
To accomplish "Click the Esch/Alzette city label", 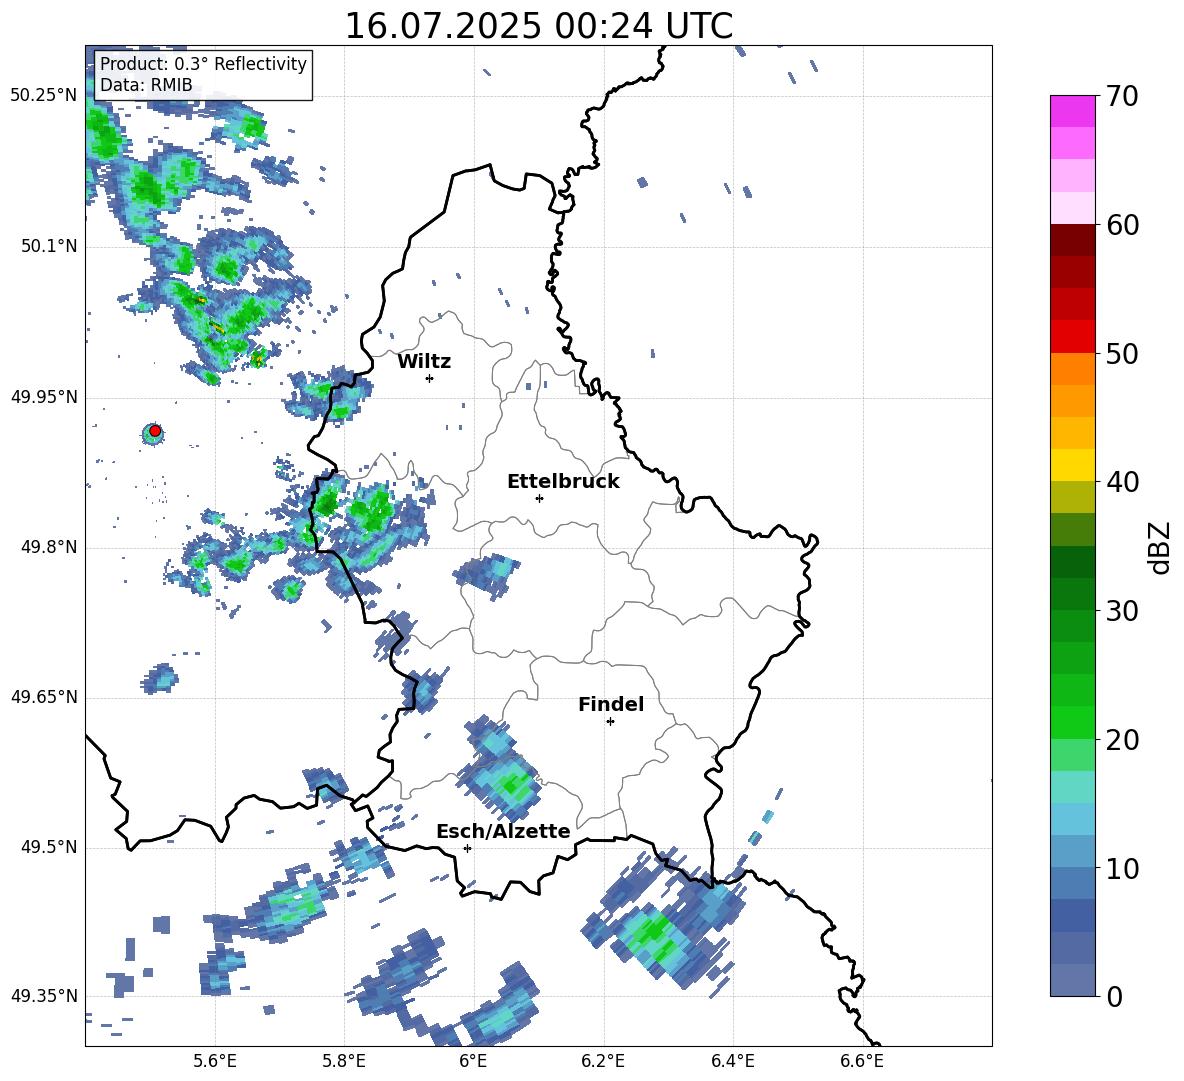I will pyautogui.click(x=504, y=831).
